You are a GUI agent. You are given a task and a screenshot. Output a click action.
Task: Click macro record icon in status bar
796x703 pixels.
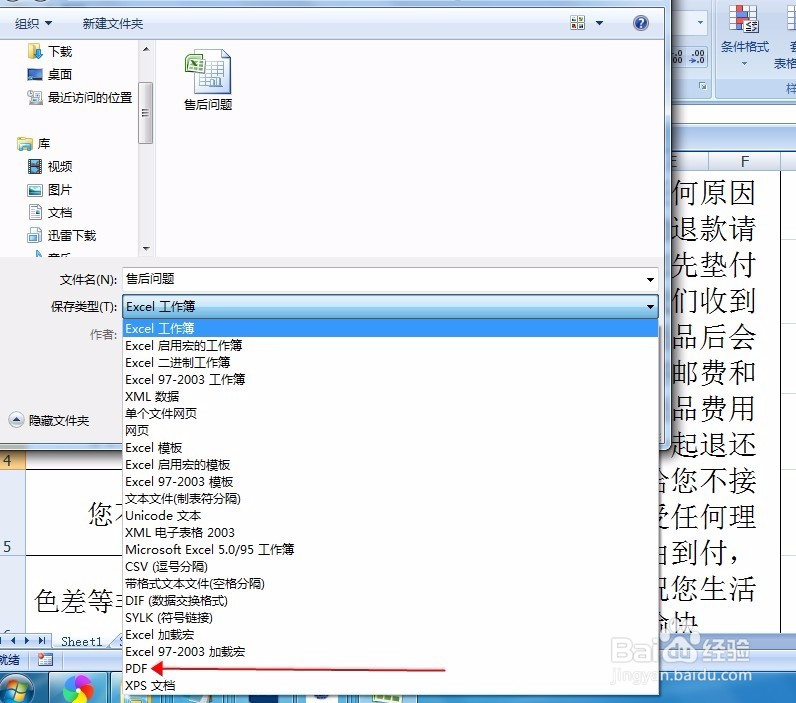[x=45, y=660]
